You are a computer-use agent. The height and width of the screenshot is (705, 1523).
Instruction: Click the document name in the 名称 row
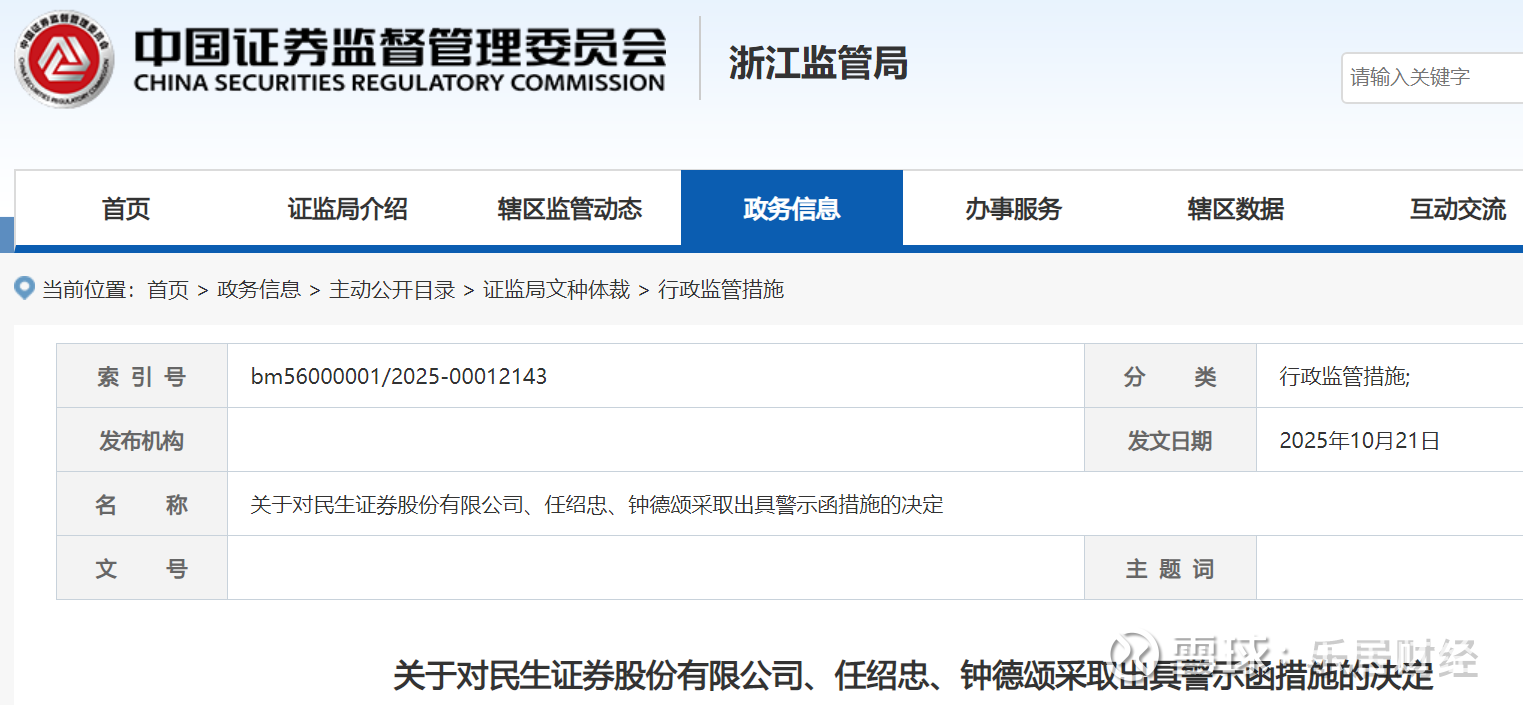coord(597,505)
